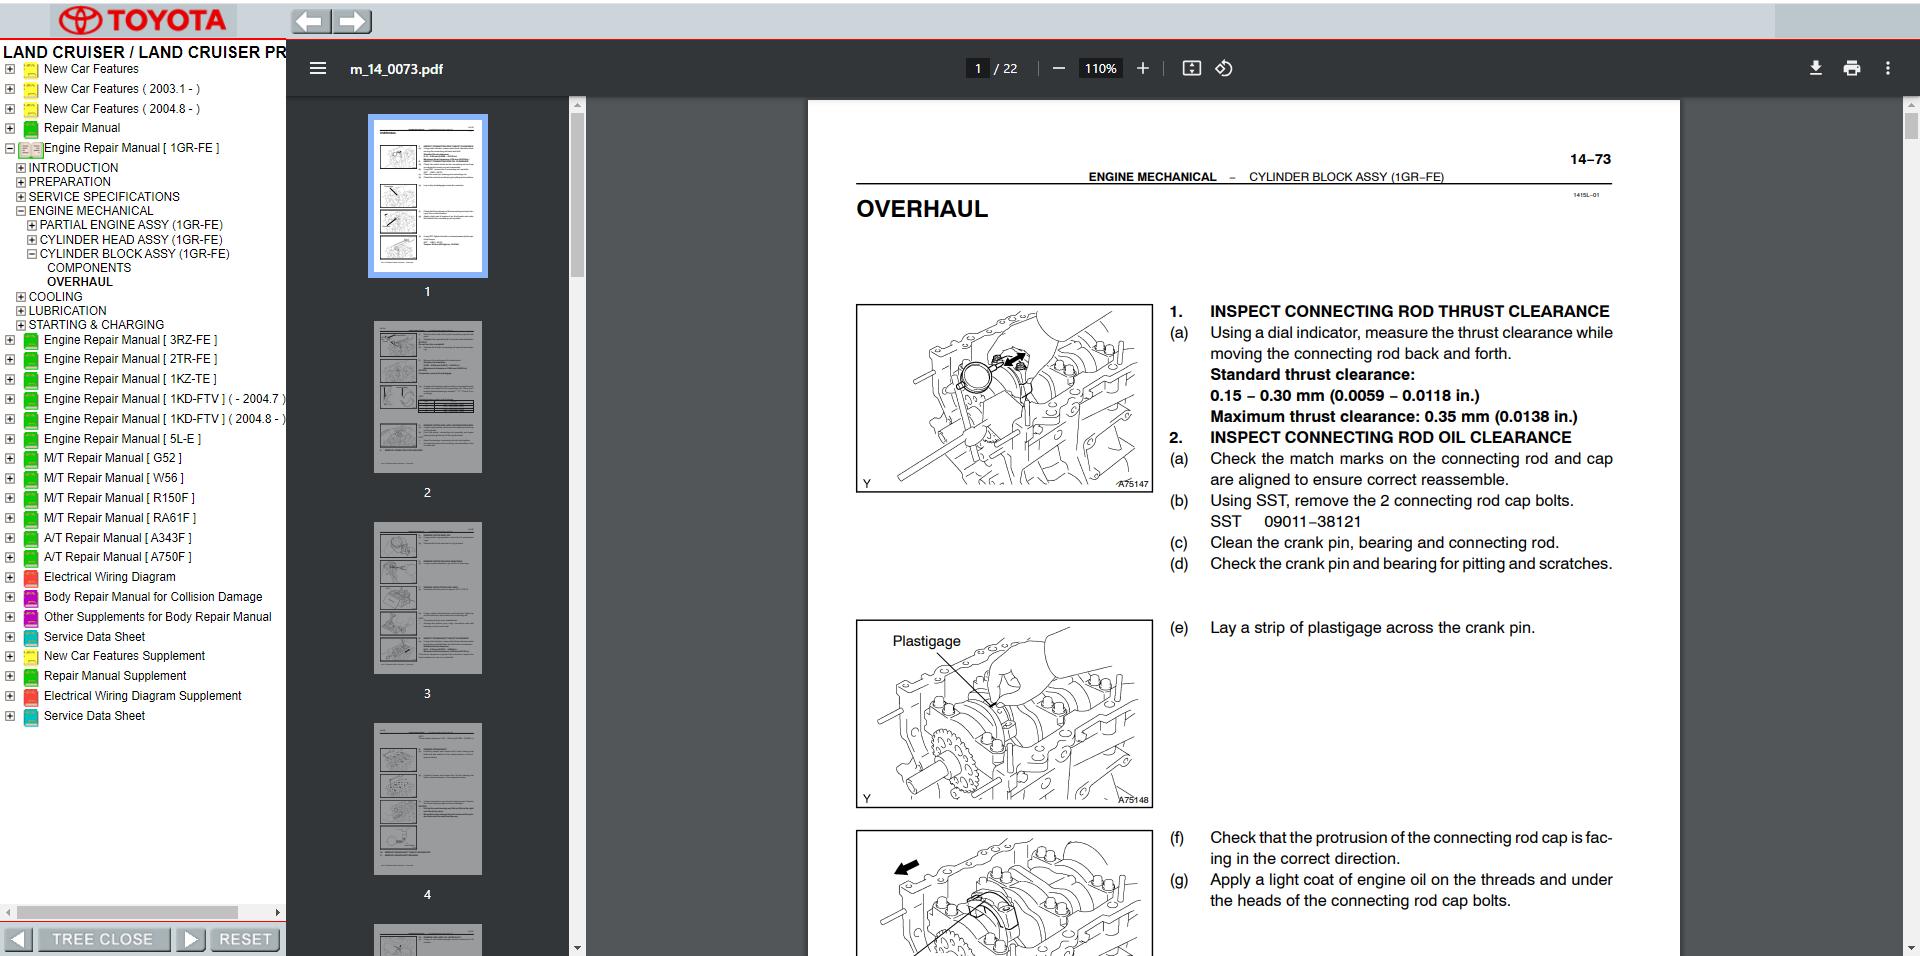This screenshot has width=1920, height=956.
Task: Open CYLINDER HEAD ASSY (1GR-FE) item
Action: (x=131, y=240)
